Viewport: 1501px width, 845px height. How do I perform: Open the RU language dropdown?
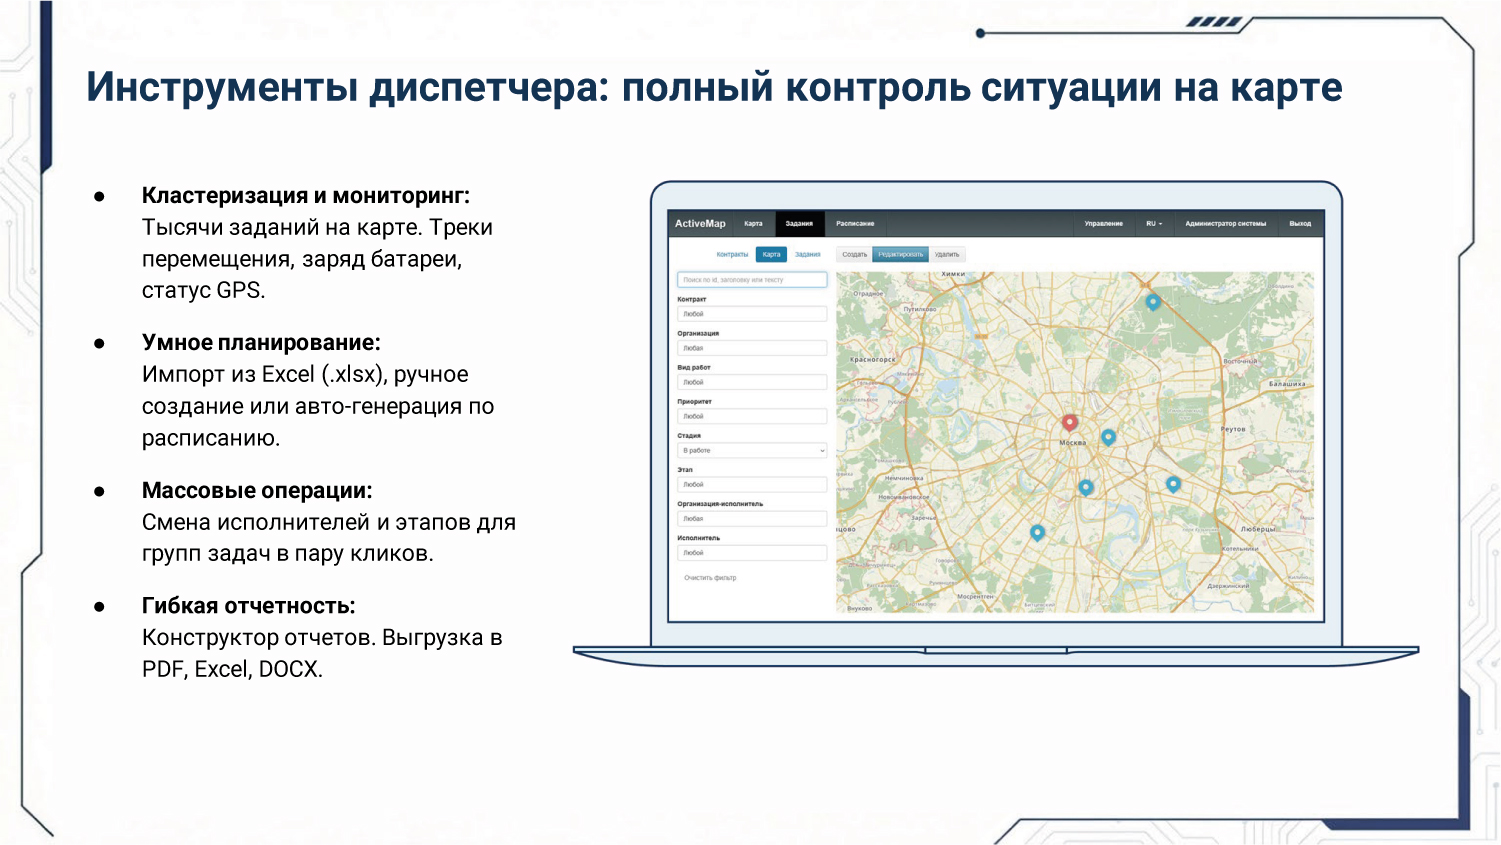[x=1154, y=224]
